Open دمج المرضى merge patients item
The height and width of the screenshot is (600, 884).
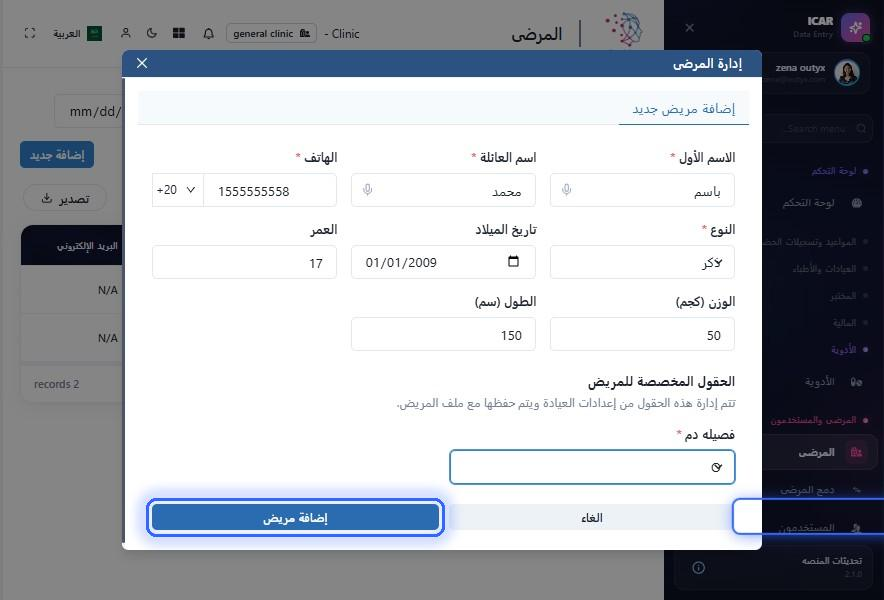[x=807, y=490]
